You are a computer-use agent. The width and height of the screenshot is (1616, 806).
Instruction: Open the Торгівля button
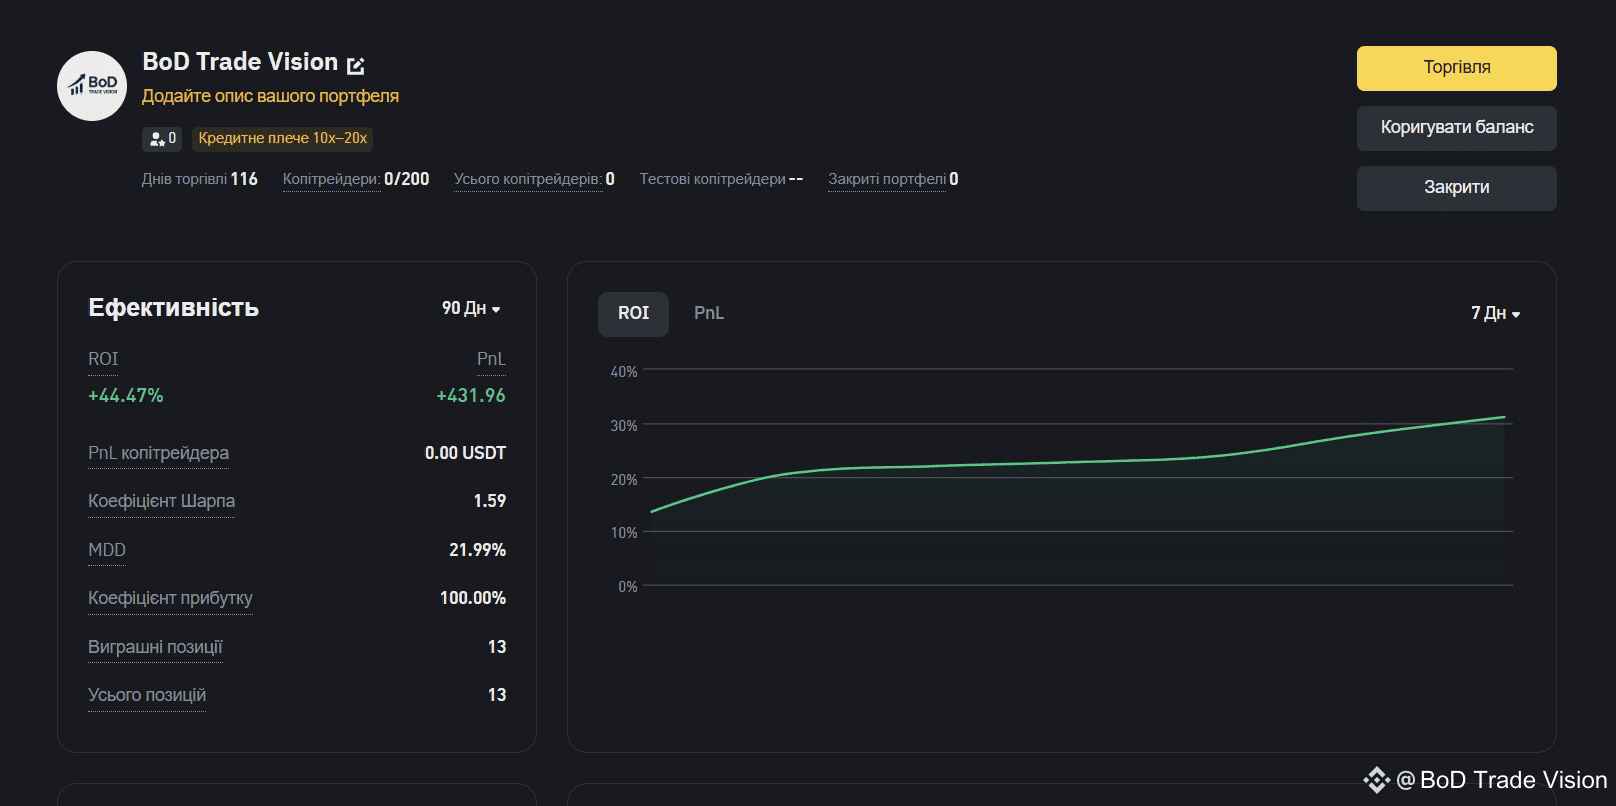click(1456, 68)
